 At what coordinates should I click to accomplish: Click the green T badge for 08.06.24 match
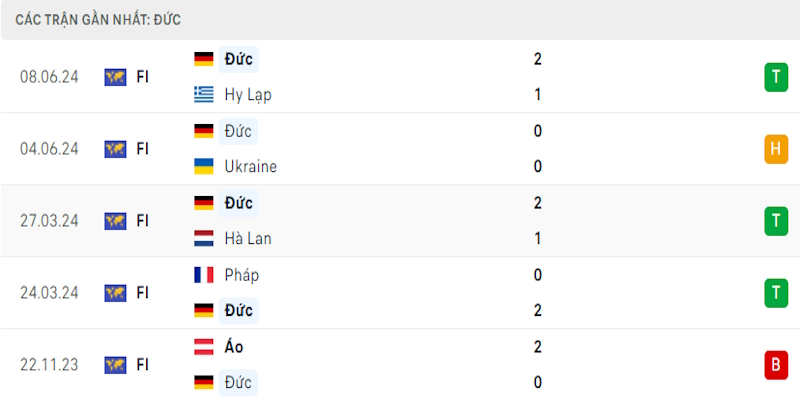(776, 77)
